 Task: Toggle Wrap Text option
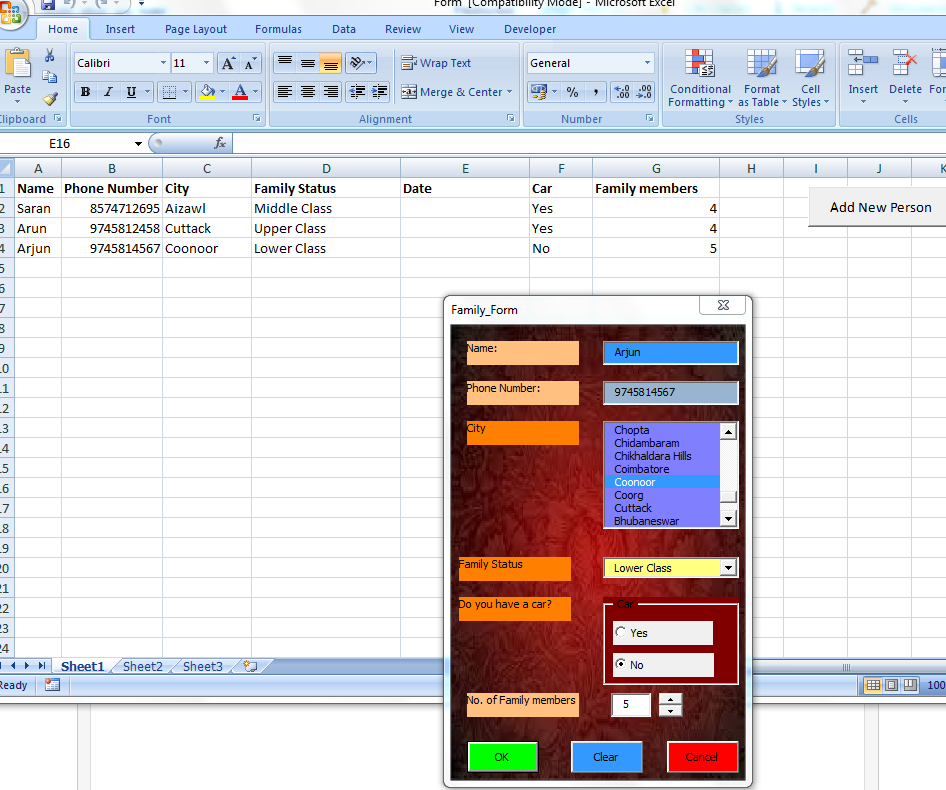436,63
